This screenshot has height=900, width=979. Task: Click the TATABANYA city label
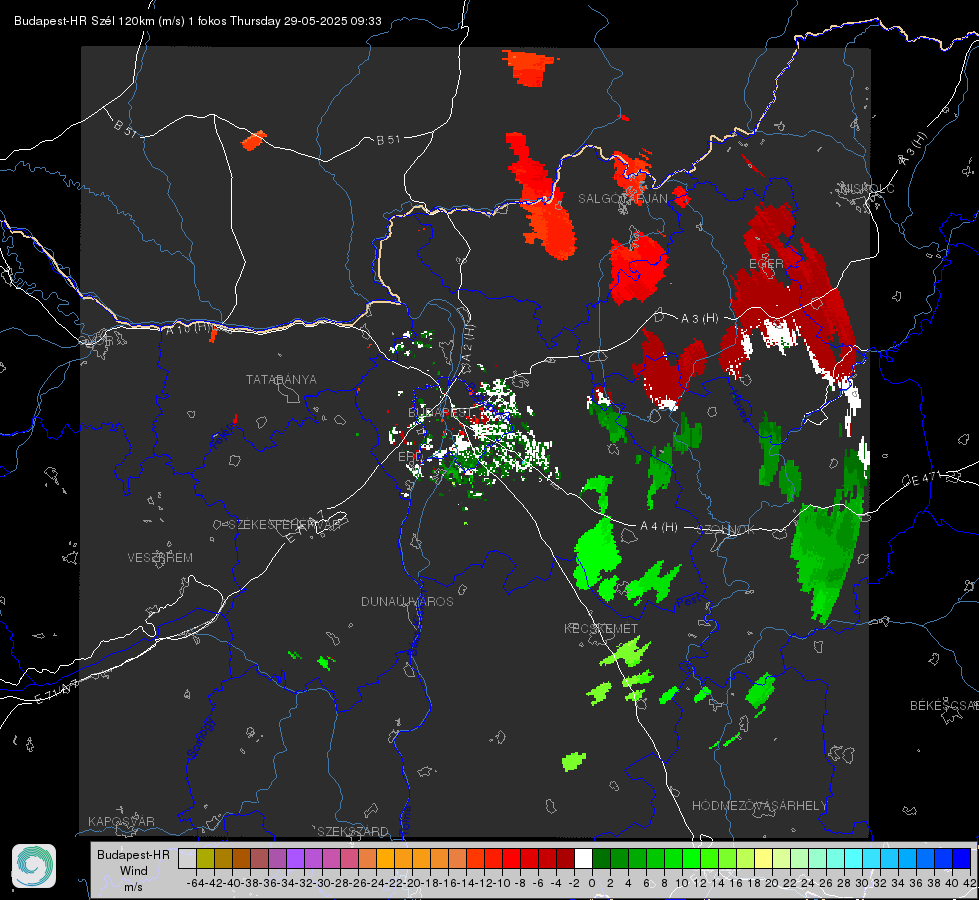[x=281, y=380]
